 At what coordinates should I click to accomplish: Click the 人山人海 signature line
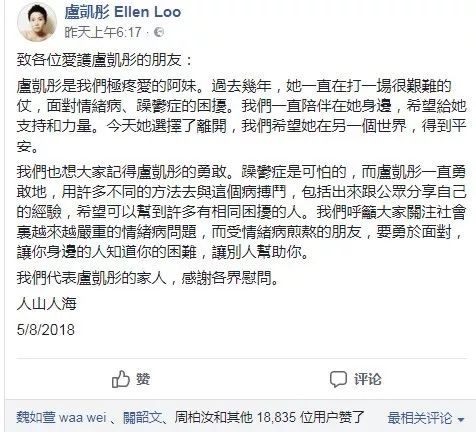pyautogui.click(x=47, y=304)
